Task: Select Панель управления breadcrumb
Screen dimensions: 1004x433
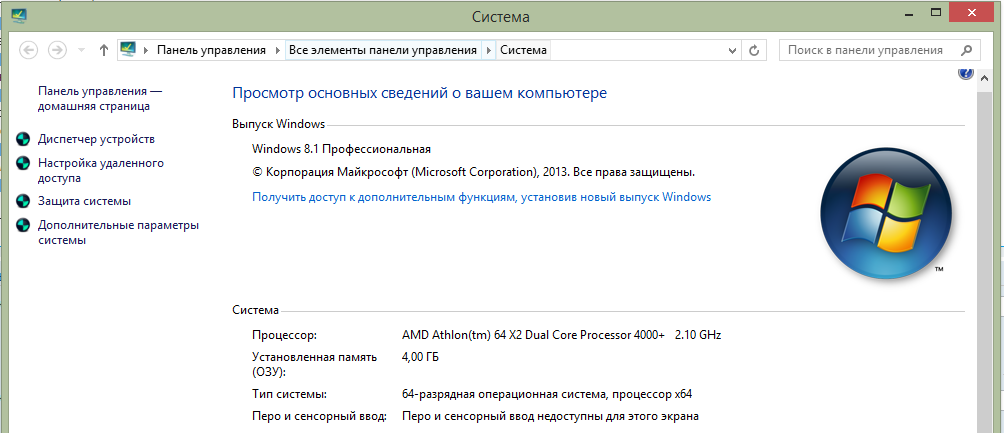Action: tap(211, 50)
